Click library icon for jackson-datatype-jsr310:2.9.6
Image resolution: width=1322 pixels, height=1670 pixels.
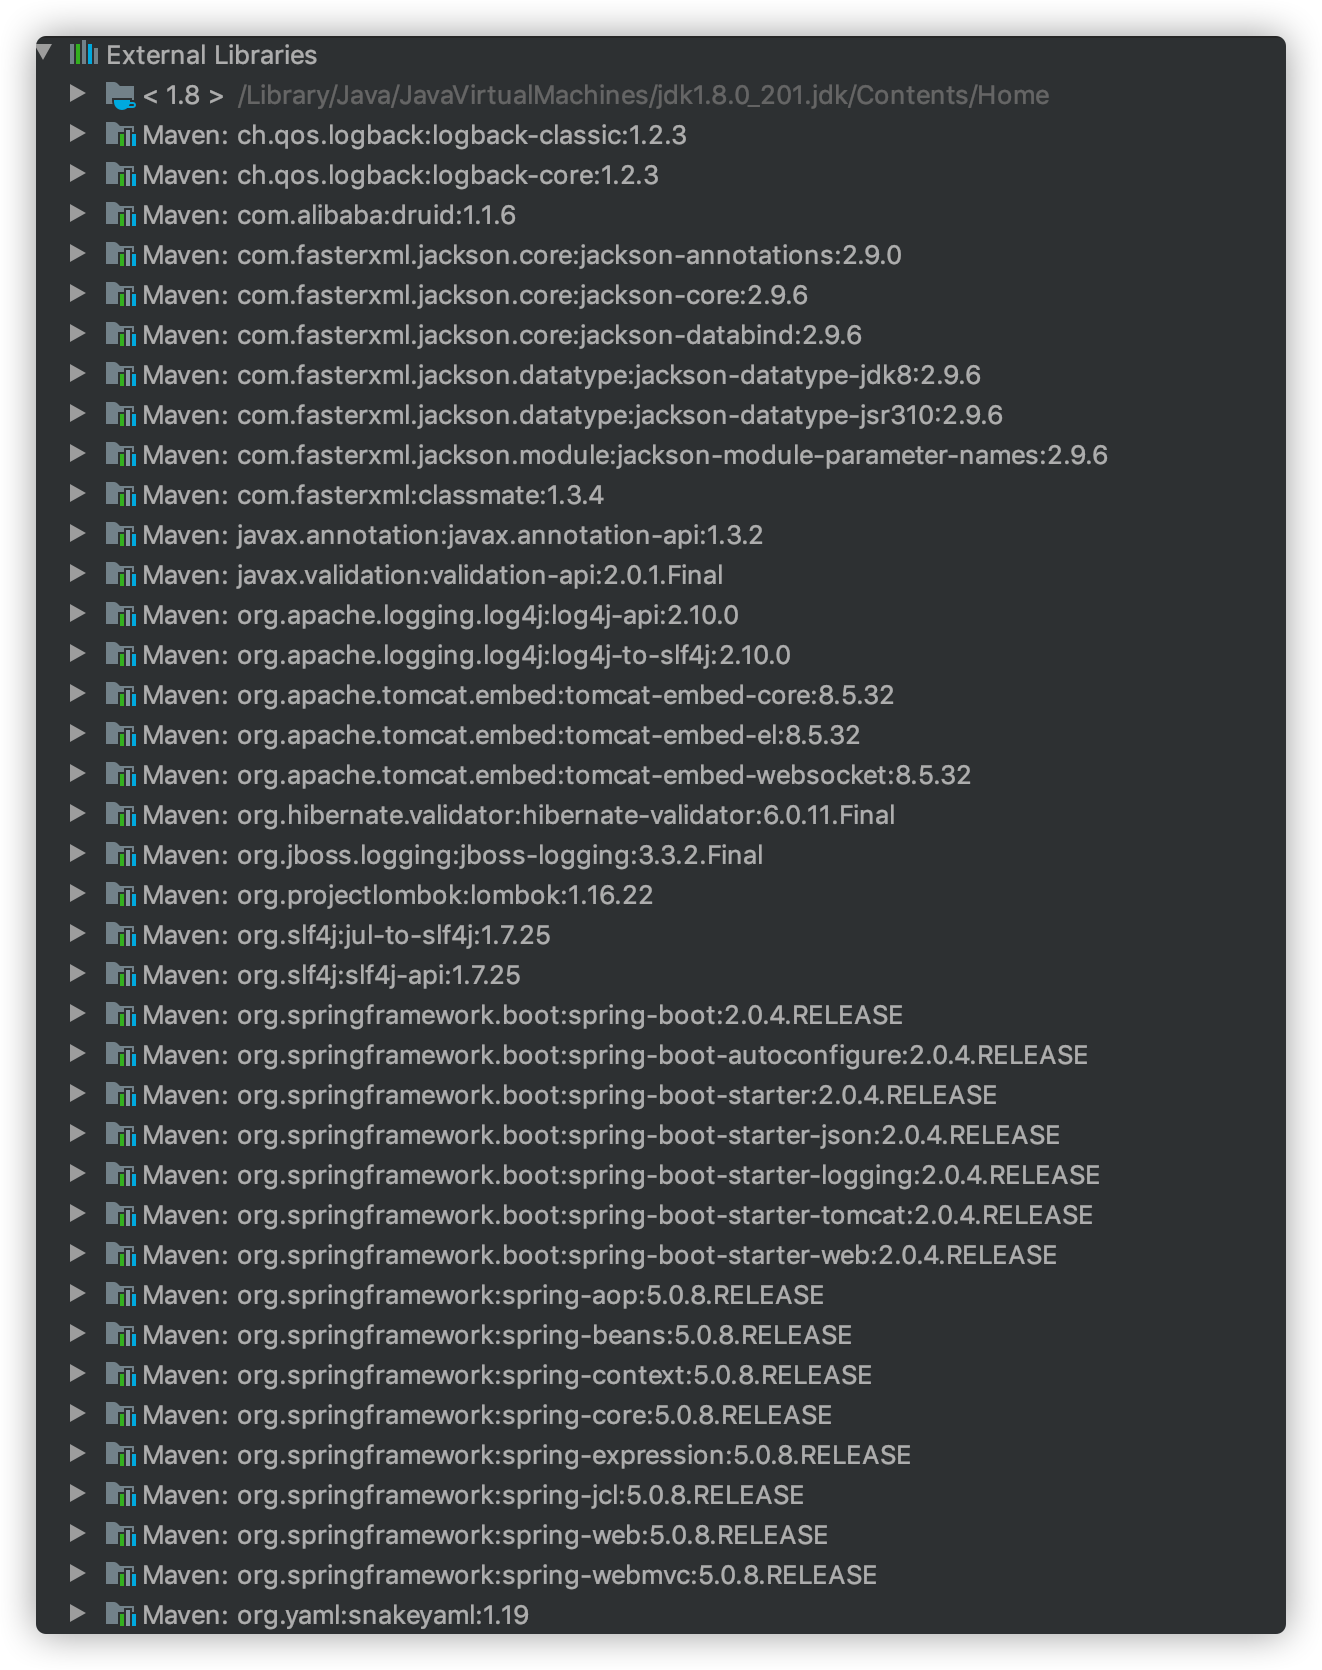tap(120, 415)
